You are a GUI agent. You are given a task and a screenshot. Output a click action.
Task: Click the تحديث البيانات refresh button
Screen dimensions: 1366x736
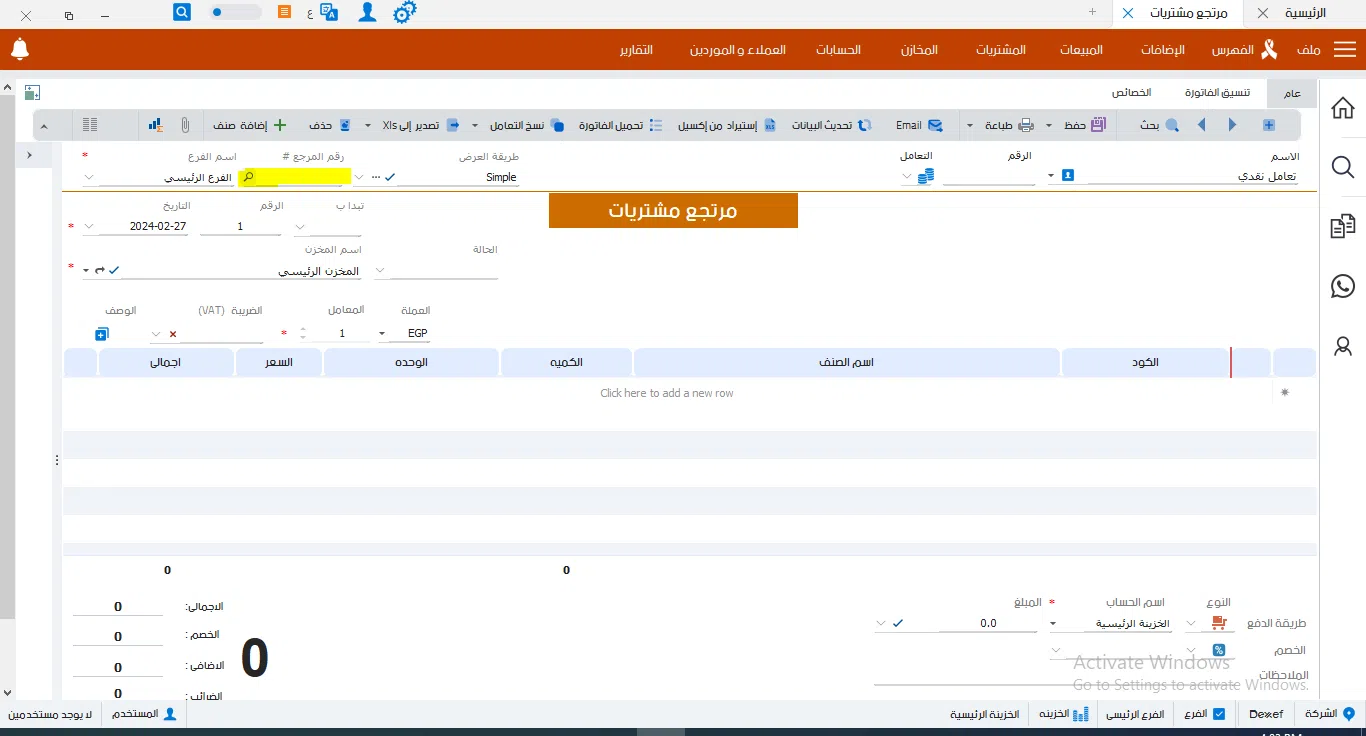(x=832, y=125)
